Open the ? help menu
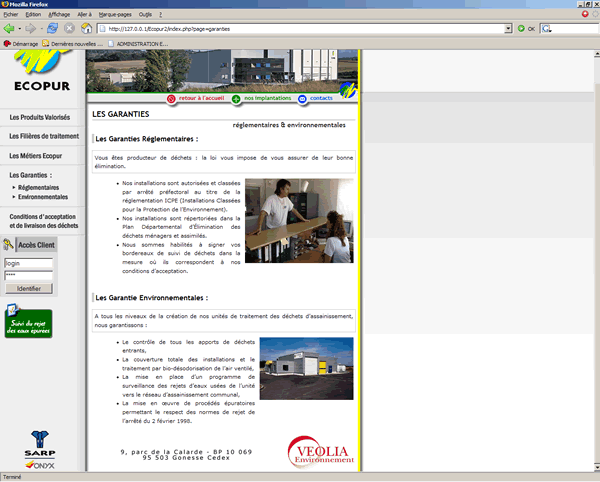Image resolution: width=600 pixels, height=482 pixels. coord(161,15)
